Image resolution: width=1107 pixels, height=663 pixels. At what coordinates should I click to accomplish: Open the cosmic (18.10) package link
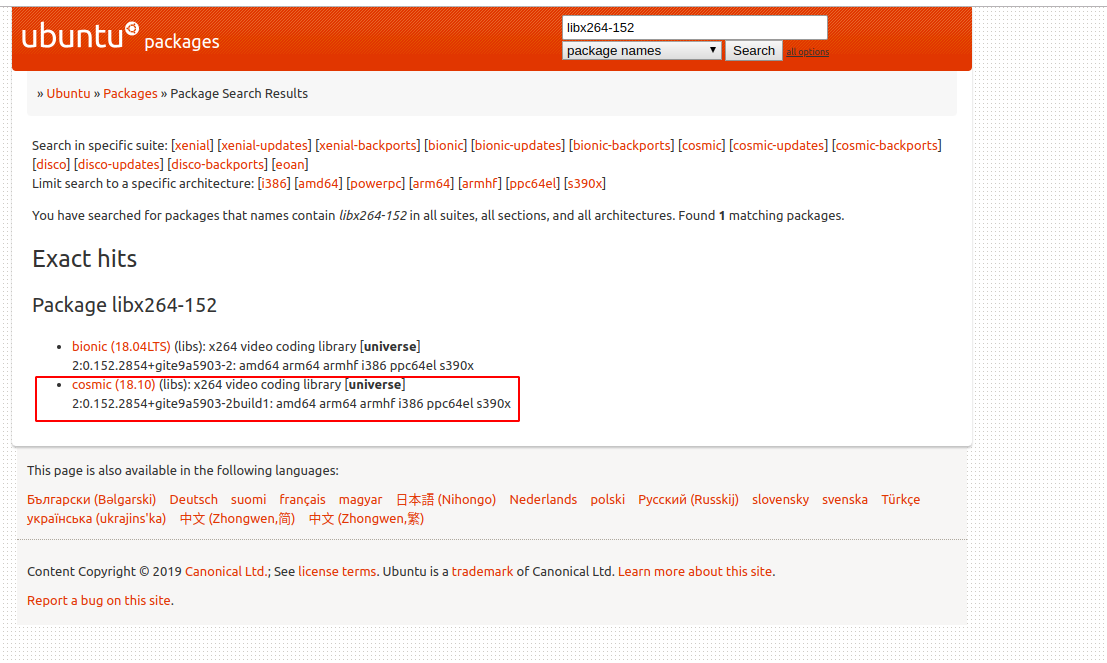tap(113, 385)
